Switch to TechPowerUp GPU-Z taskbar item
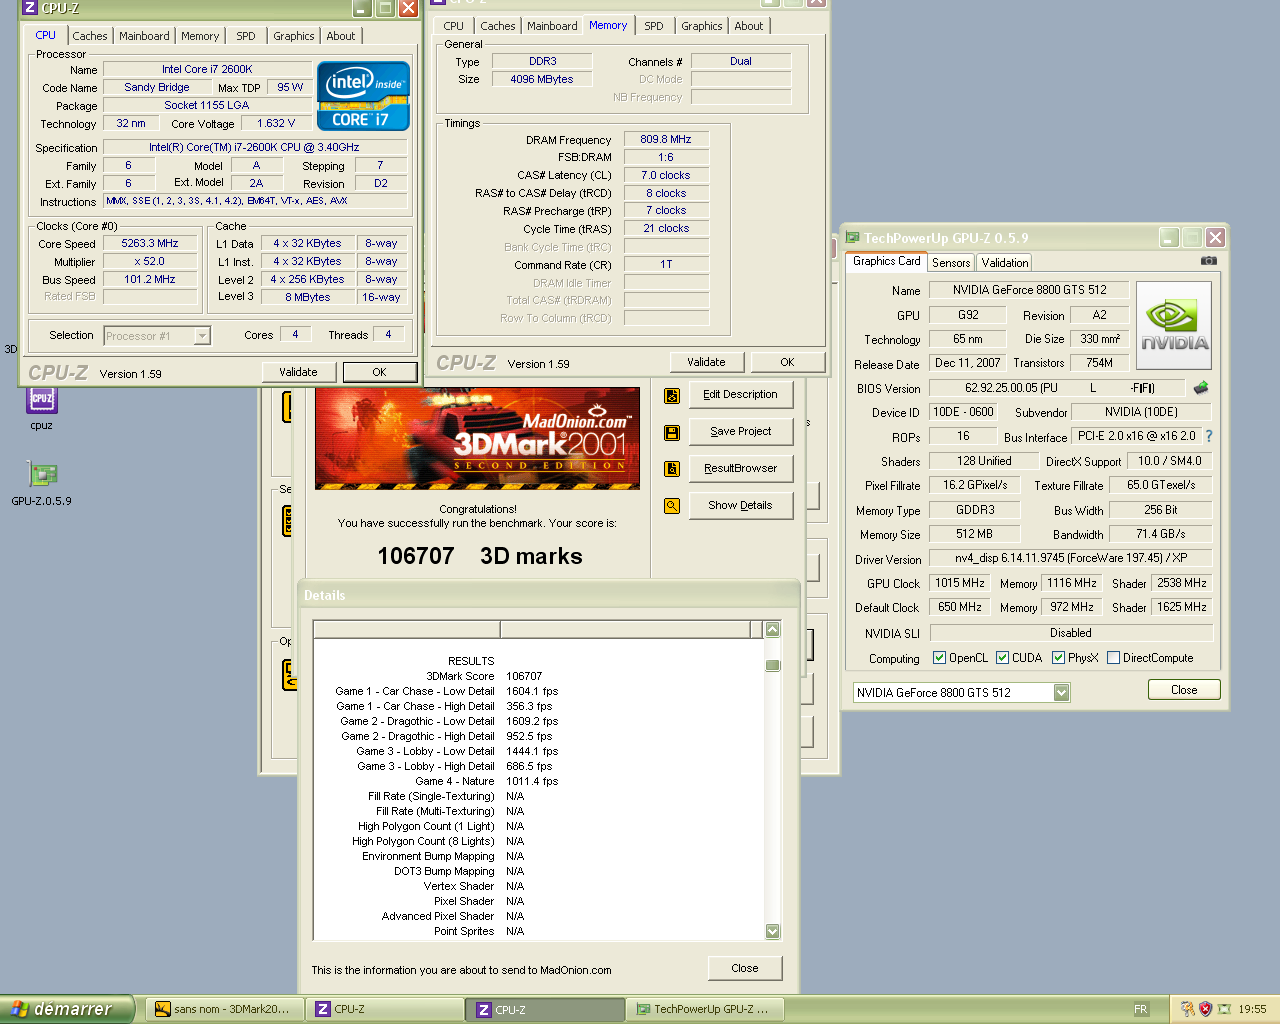The height and width of the screenshot is (1024, 1280). 705,1009
